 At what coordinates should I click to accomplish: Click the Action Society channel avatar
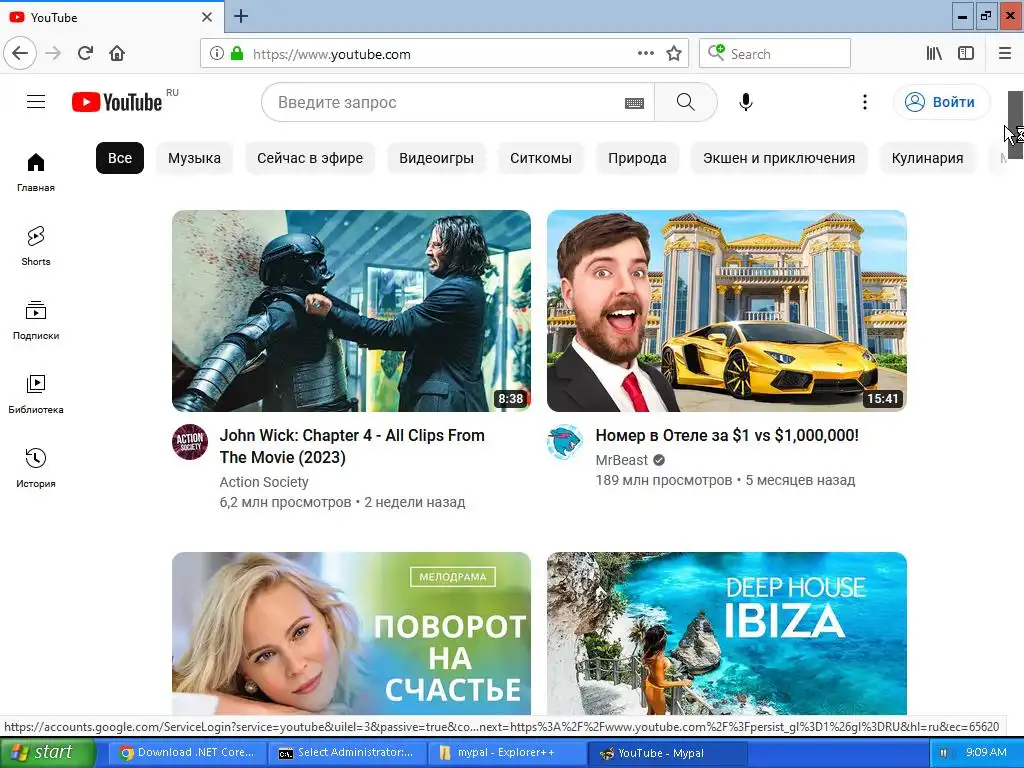[190, 442]
